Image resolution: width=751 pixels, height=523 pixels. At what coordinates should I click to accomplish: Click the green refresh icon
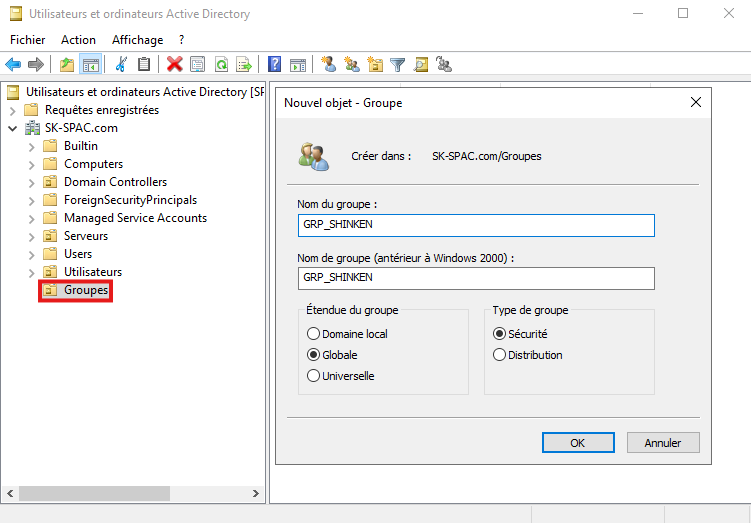pos(221,64)
